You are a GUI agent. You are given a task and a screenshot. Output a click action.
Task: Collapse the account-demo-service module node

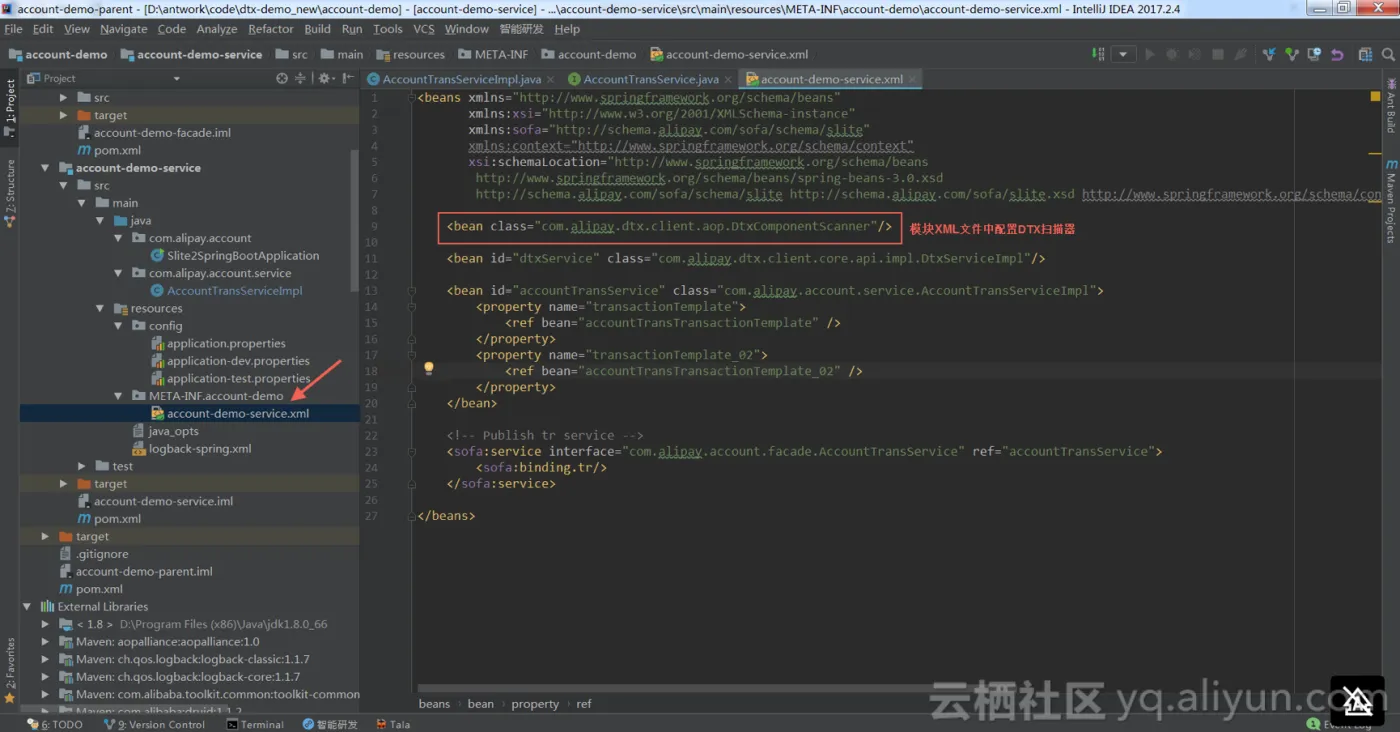[x=46, y=168]
